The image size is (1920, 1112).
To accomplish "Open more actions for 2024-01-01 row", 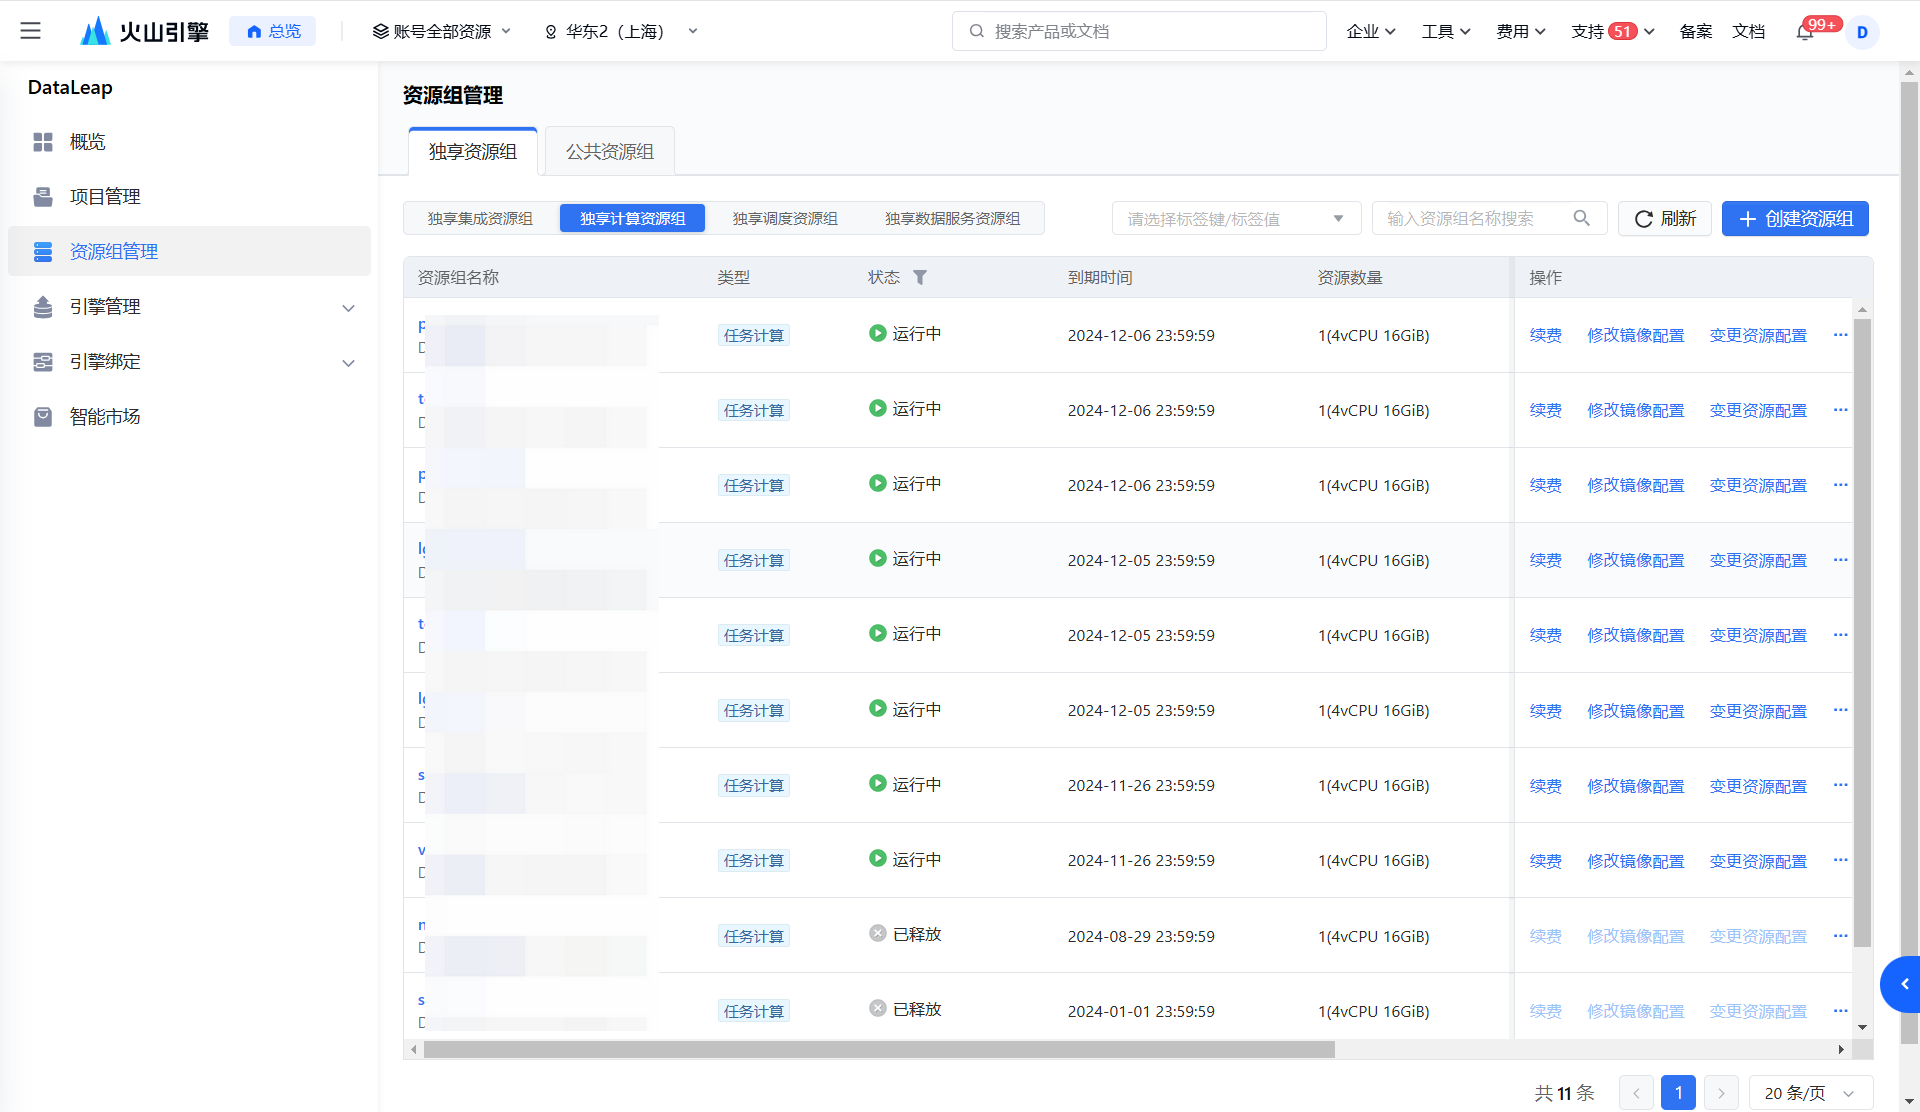I will coord(1840,1011).
